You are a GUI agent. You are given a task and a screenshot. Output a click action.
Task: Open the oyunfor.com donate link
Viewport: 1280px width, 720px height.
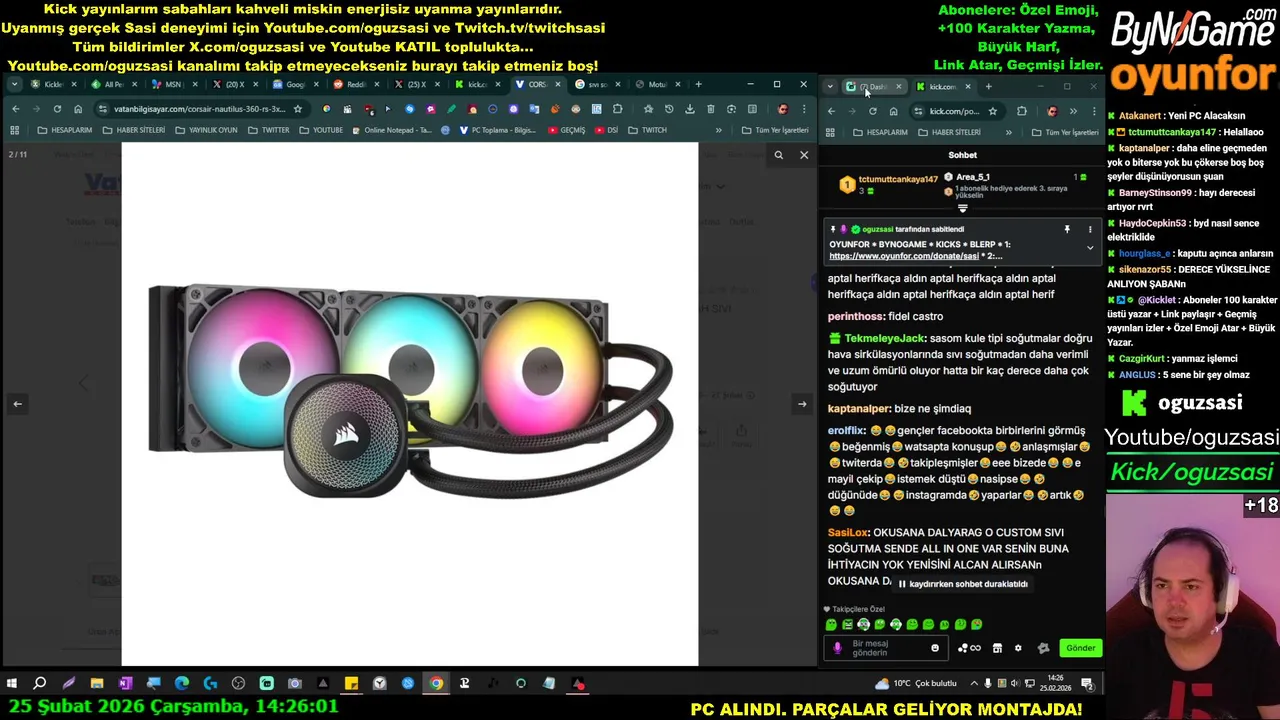coord(904,256)
